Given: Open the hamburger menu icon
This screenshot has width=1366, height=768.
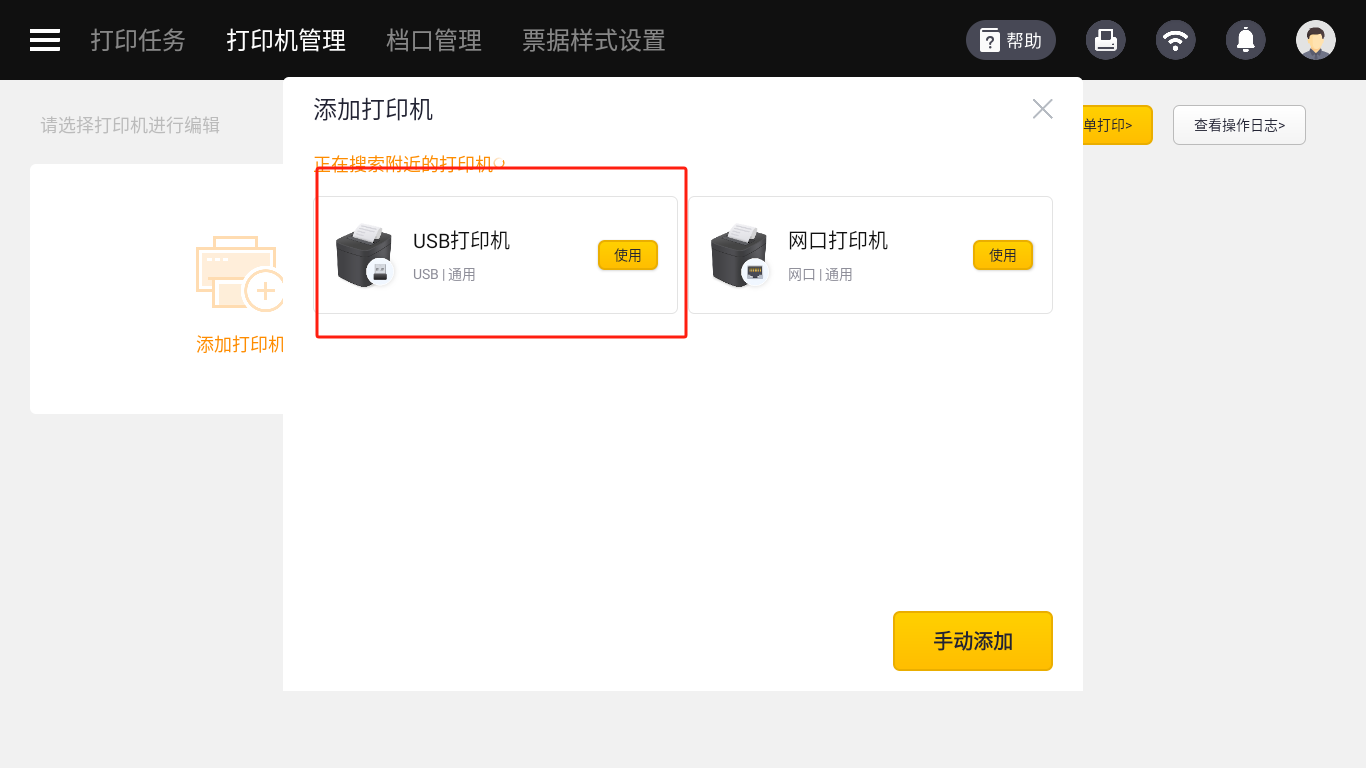Looking at the screenshot, I should (45, 40).
